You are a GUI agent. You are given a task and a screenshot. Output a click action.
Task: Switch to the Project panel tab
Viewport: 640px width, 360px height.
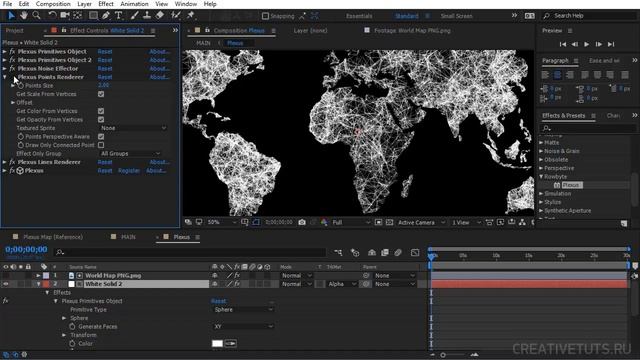pyautogui.click(x=14, y=31)
